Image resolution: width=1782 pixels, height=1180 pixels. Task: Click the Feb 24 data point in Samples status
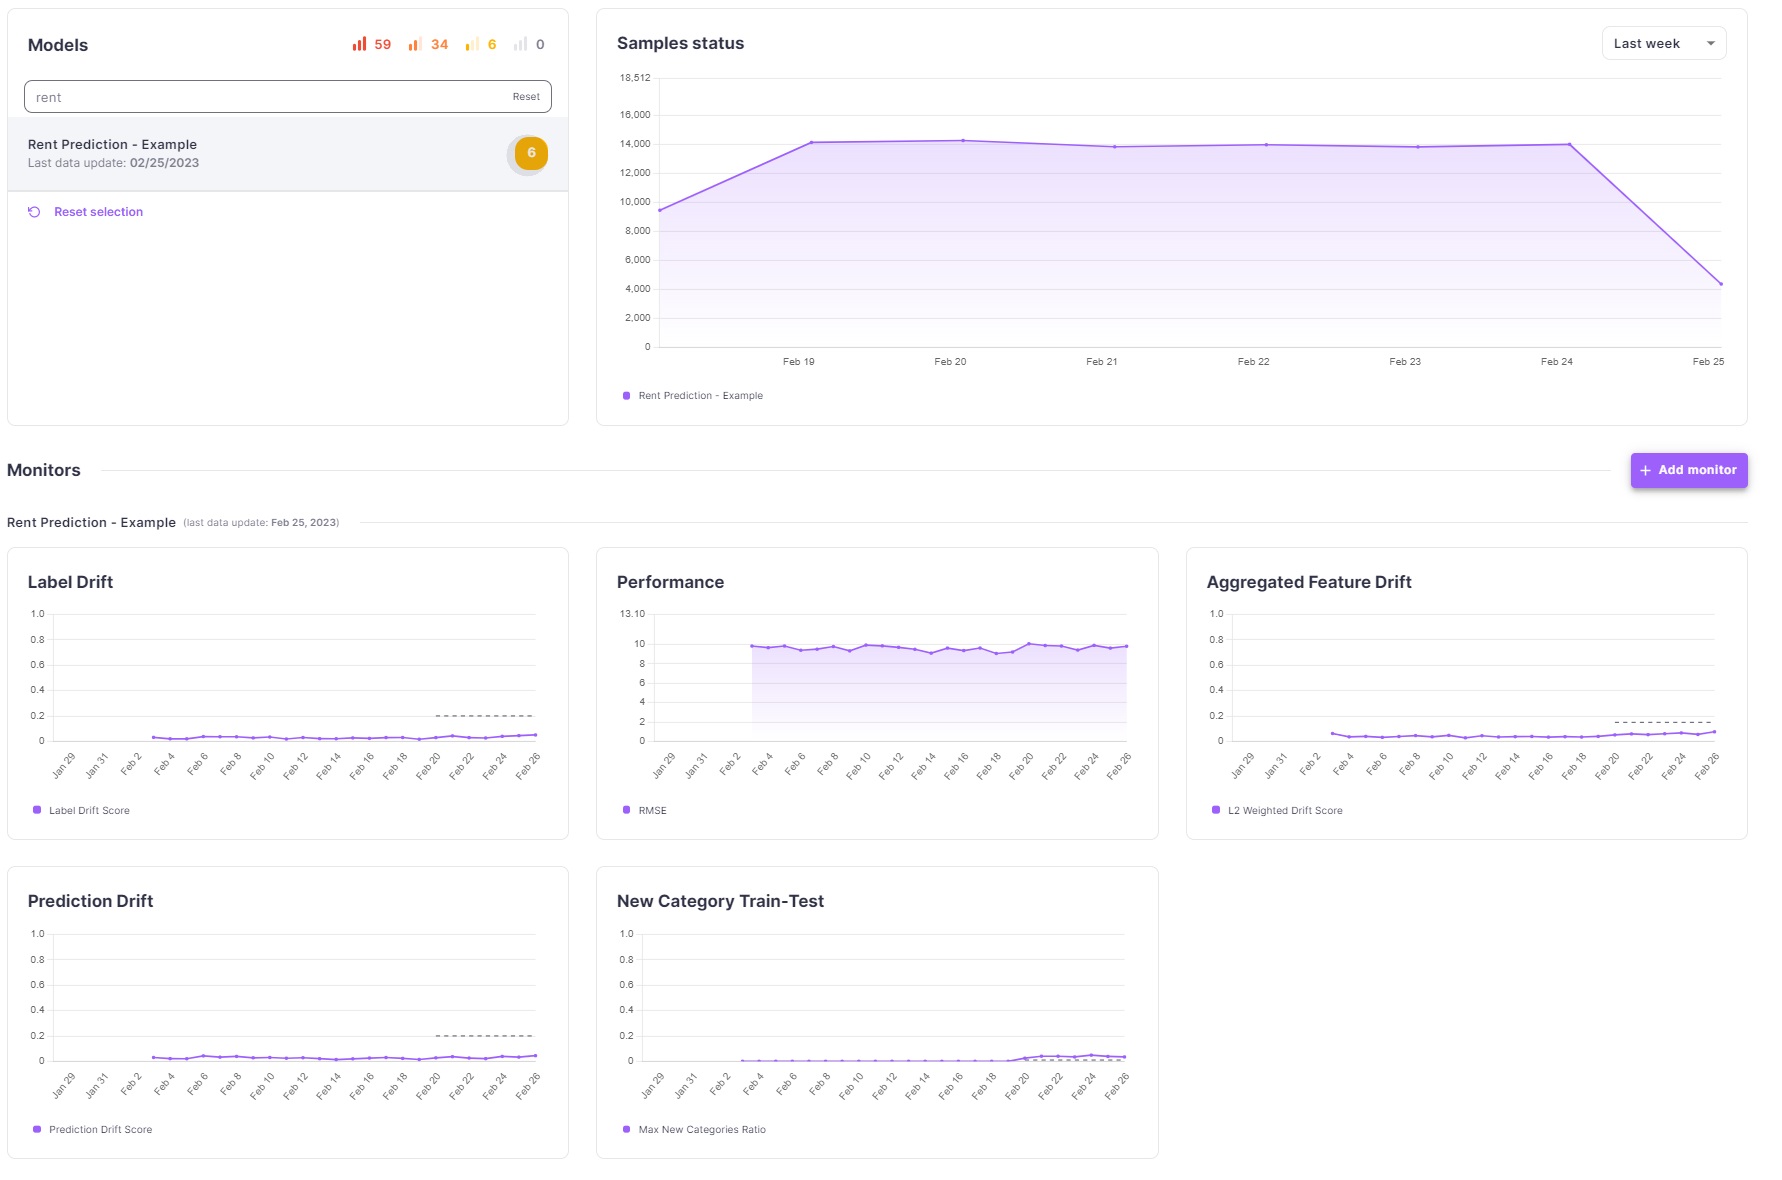1569,145
